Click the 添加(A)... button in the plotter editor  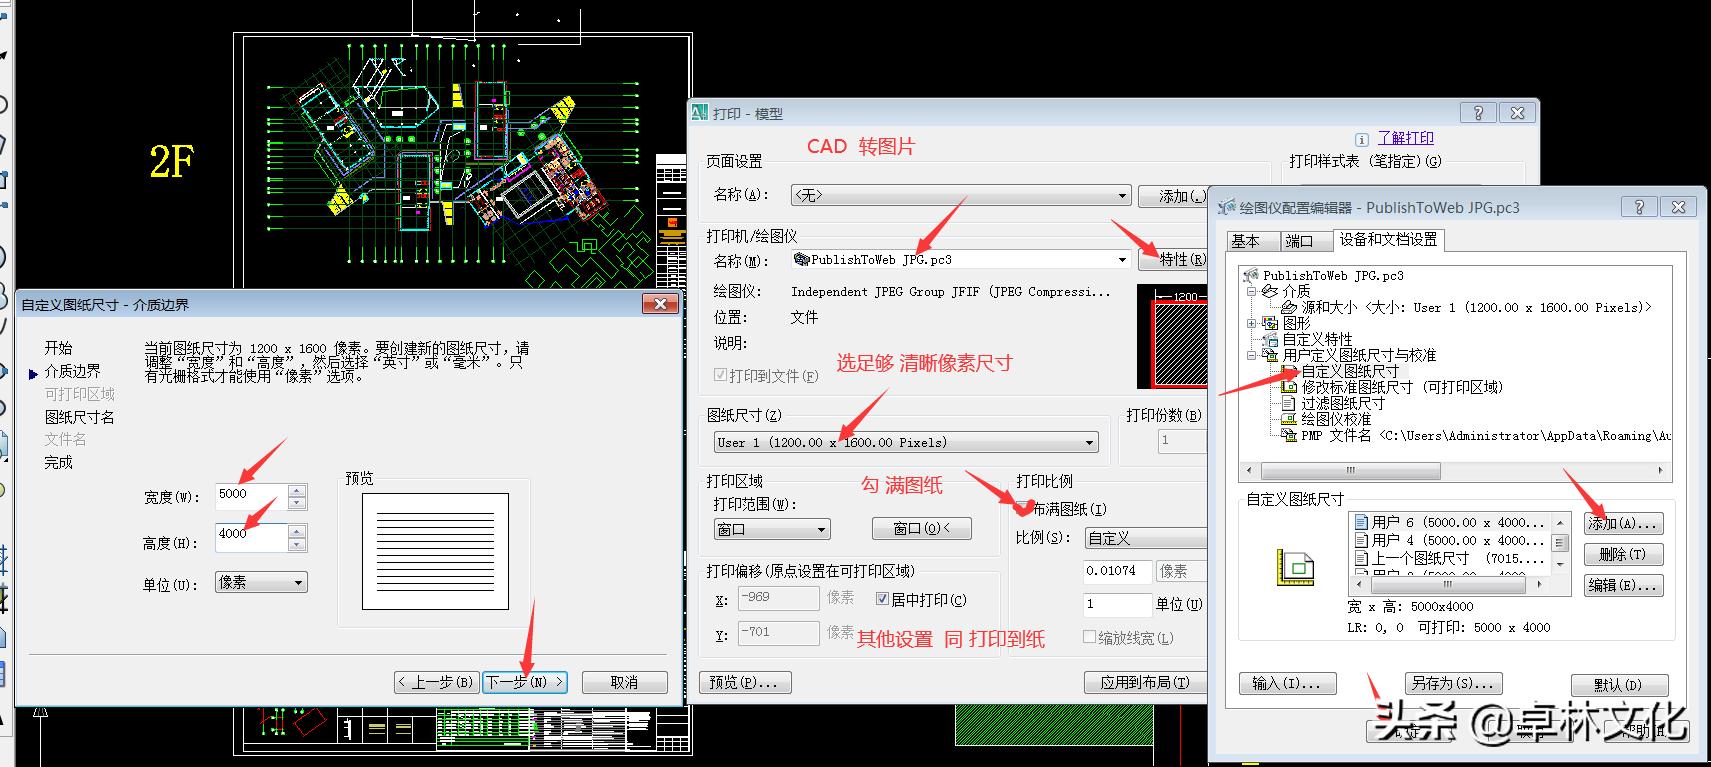pos(1624,523)
